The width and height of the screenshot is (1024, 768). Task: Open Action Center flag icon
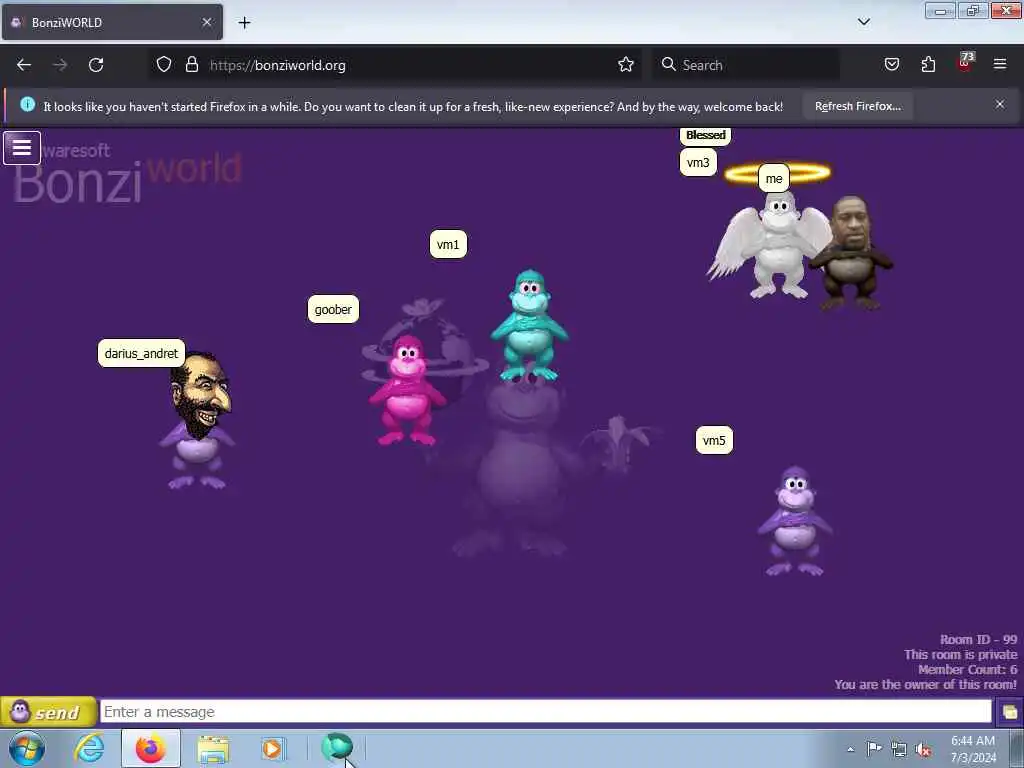point(874,748)
